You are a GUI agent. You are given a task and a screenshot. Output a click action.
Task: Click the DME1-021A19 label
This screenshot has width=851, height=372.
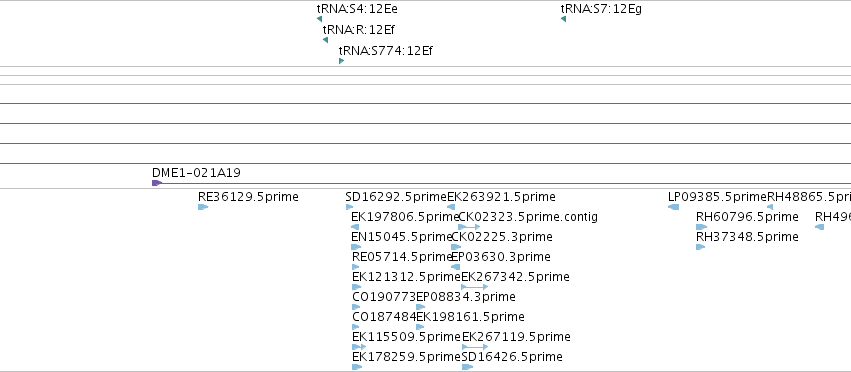click(x=196, y=173)
